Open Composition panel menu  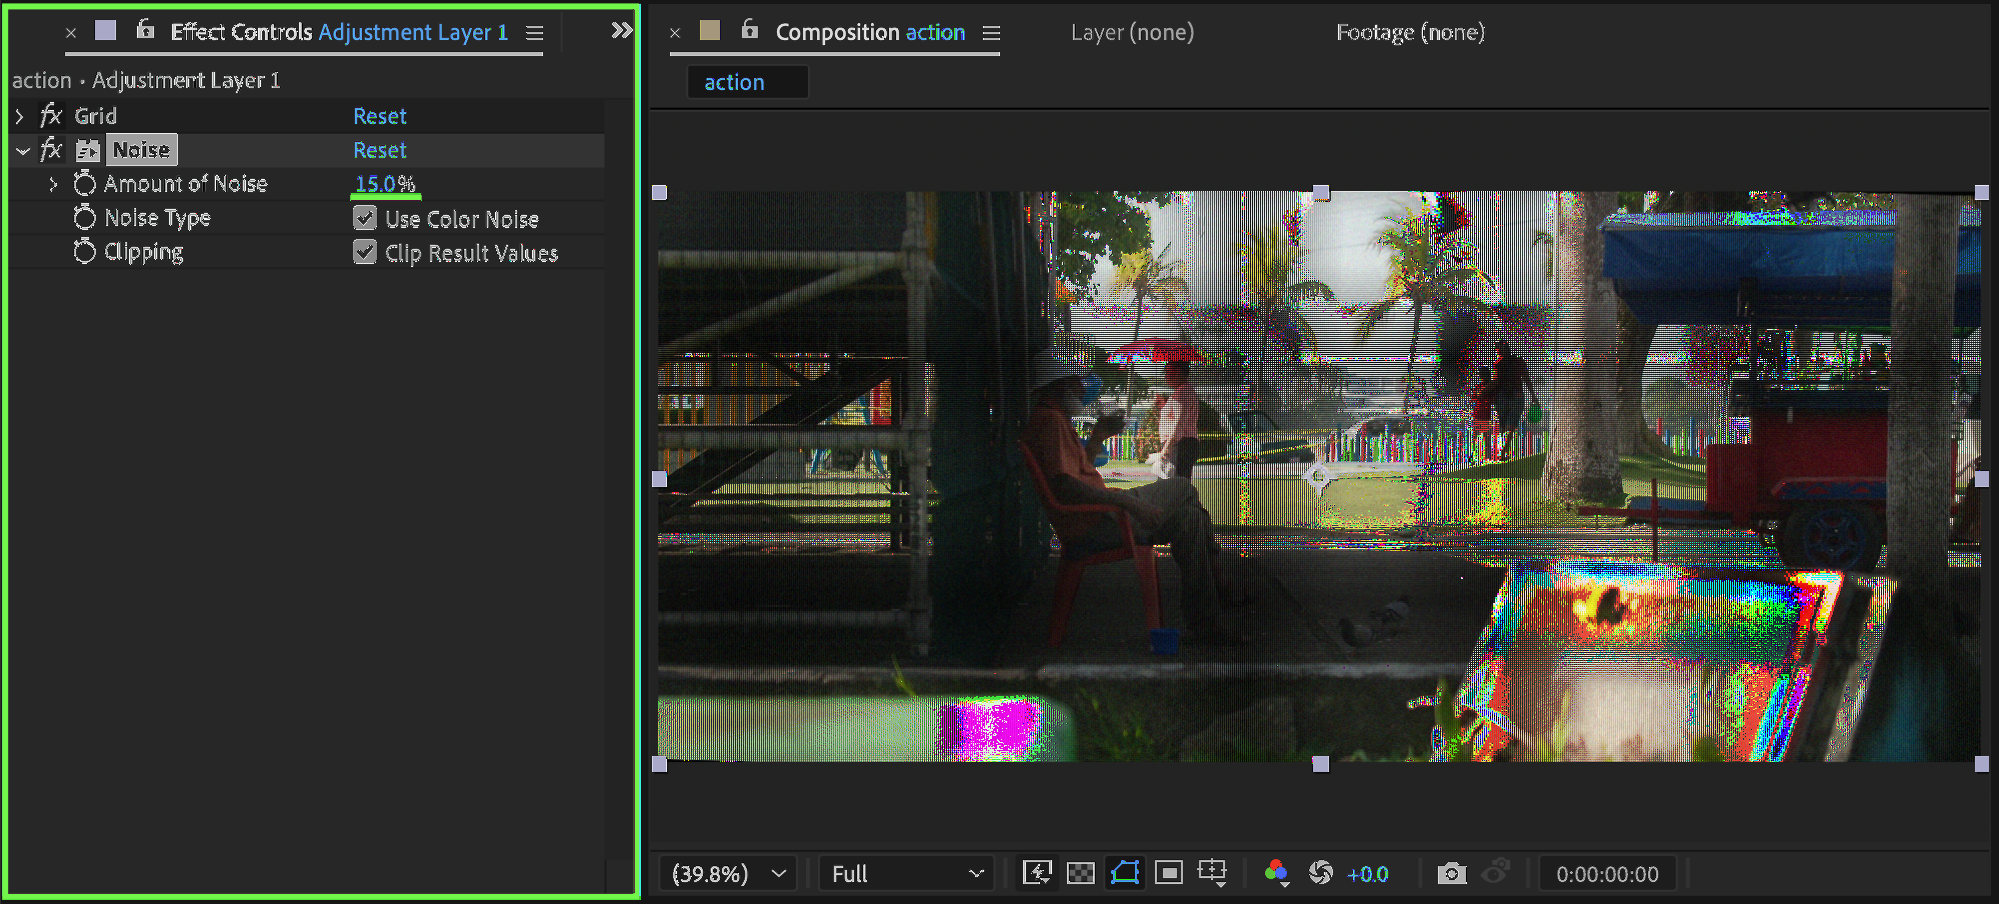click(991, 33)
